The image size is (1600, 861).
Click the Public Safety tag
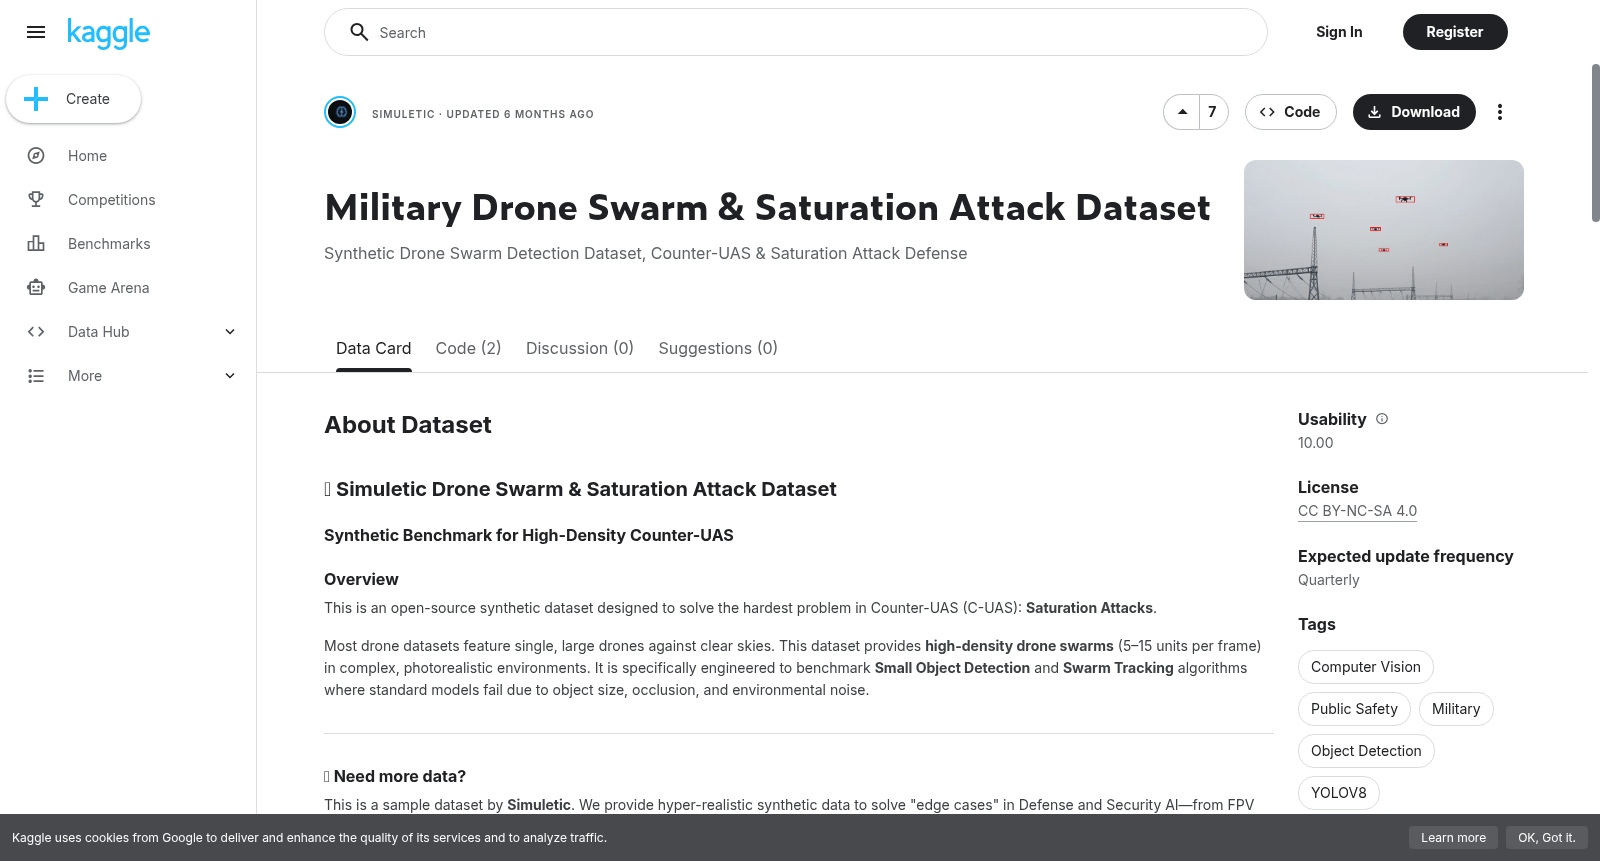point(1354,709)
